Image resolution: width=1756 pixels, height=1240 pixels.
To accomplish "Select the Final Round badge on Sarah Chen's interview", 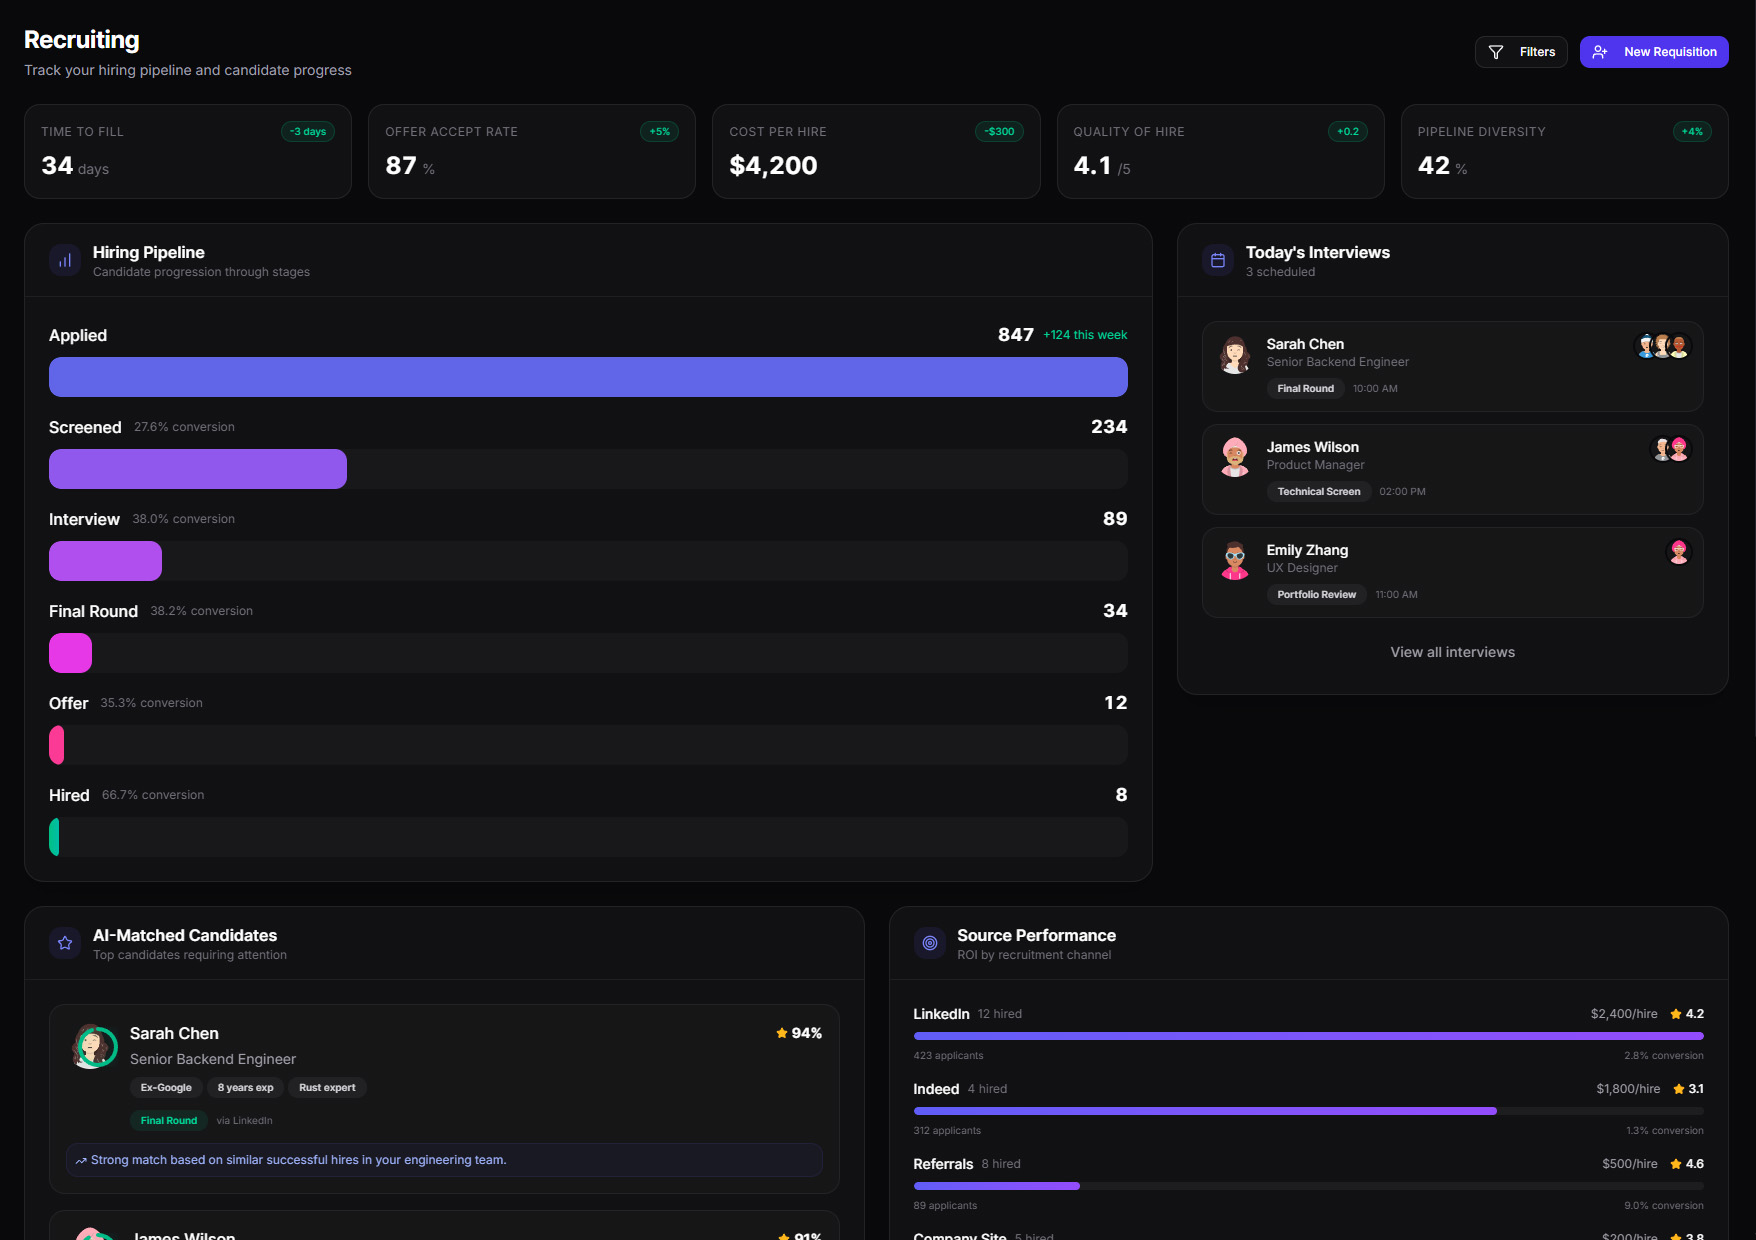I will [1305, 388].
